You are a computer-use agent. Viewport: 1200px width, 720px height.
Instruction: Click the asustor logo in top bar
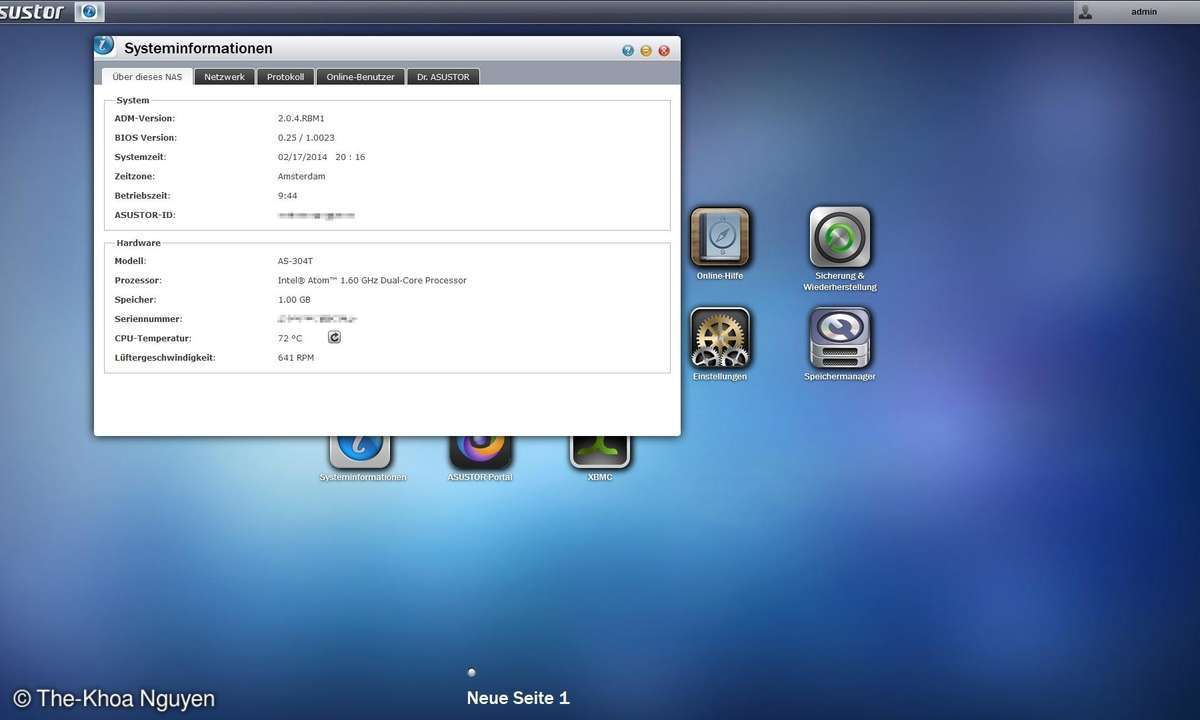tap(32, 12)
